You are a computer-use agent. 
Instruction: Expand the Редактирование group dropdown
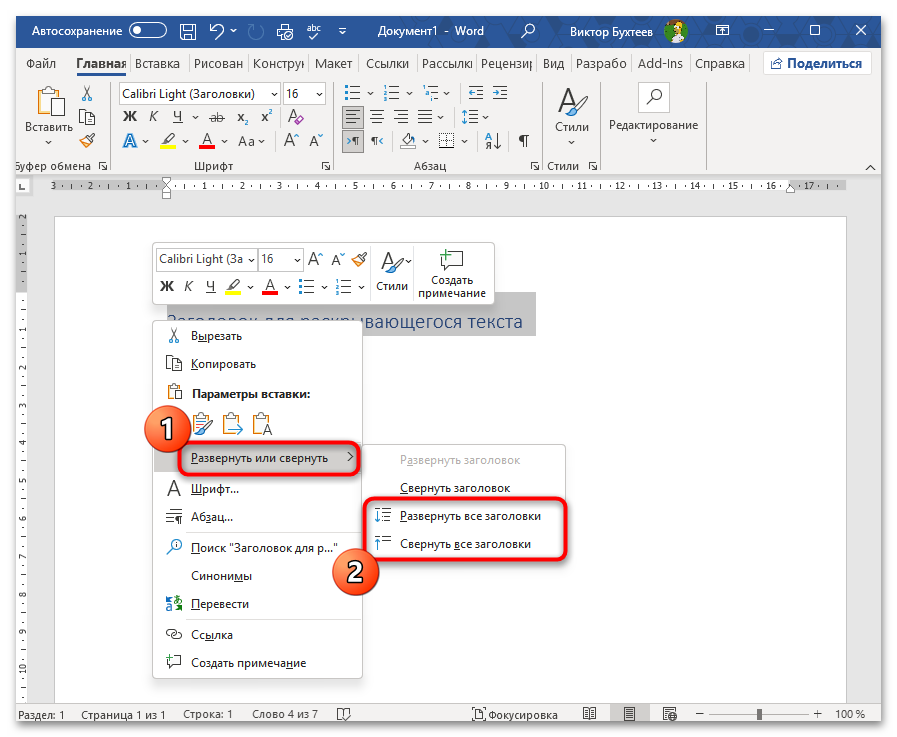[653, 140]
